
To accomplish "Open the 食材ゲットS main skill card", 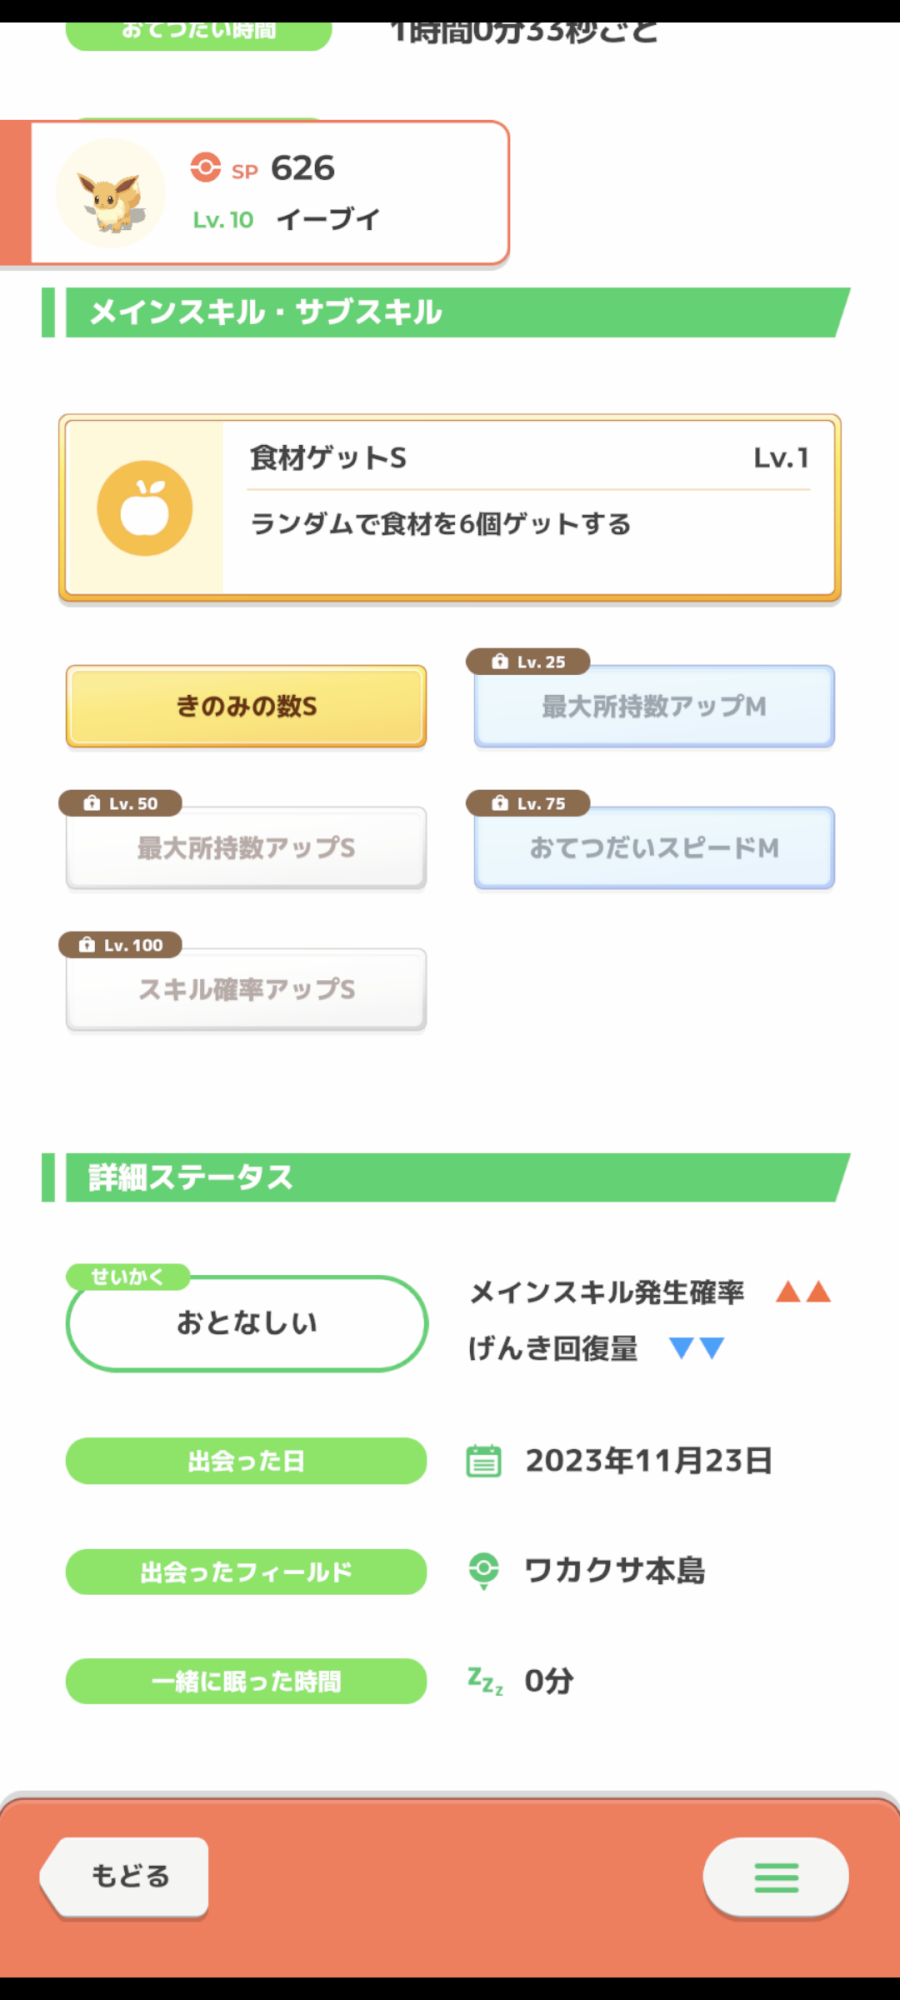I will 530,508.
